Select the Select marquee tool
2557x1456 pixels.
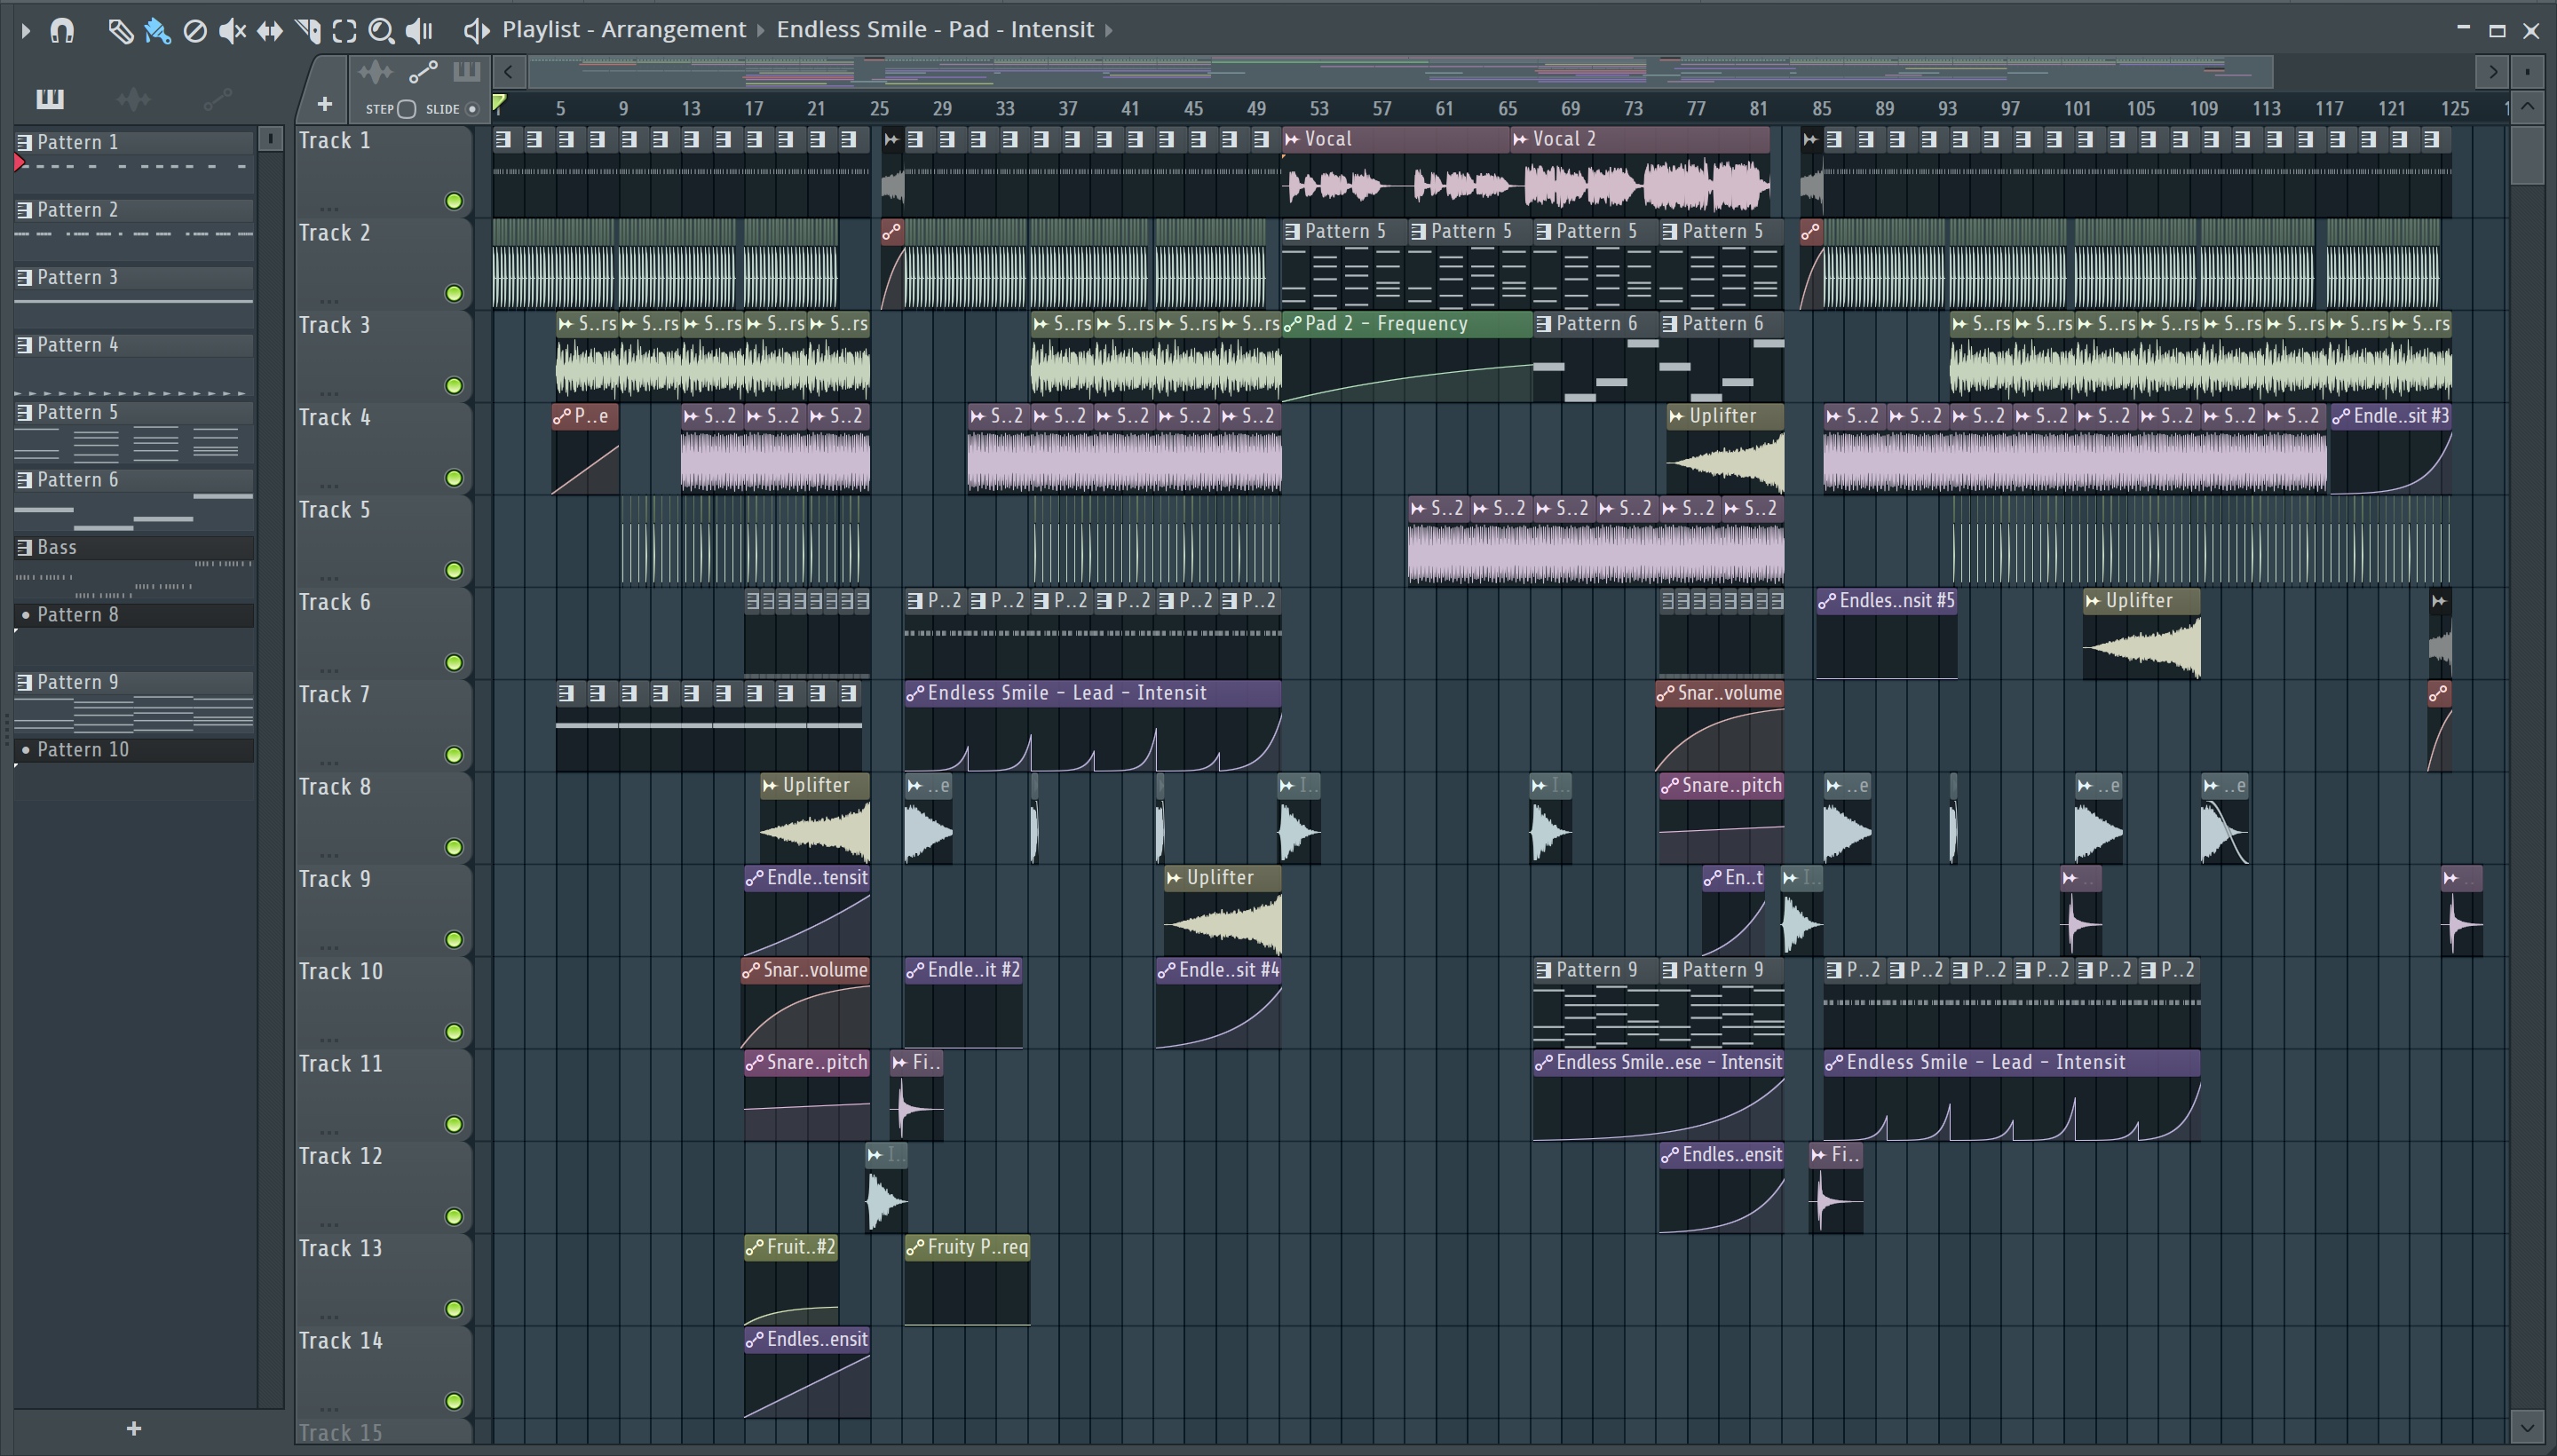click(x=344, y=31)
